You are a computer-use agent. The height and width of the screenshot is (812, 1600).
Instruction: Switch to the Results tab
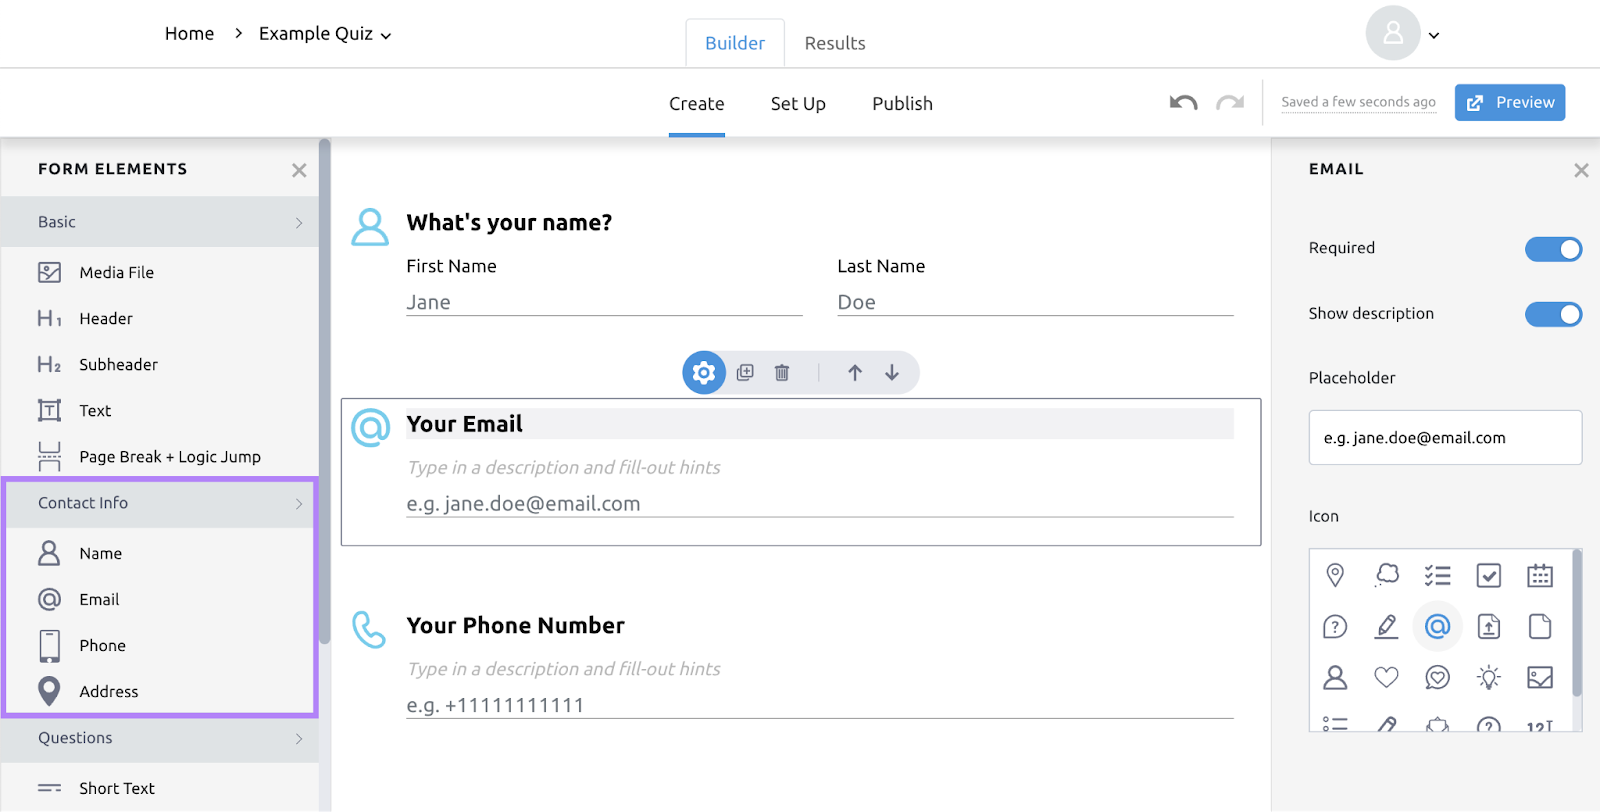(835, 43)
